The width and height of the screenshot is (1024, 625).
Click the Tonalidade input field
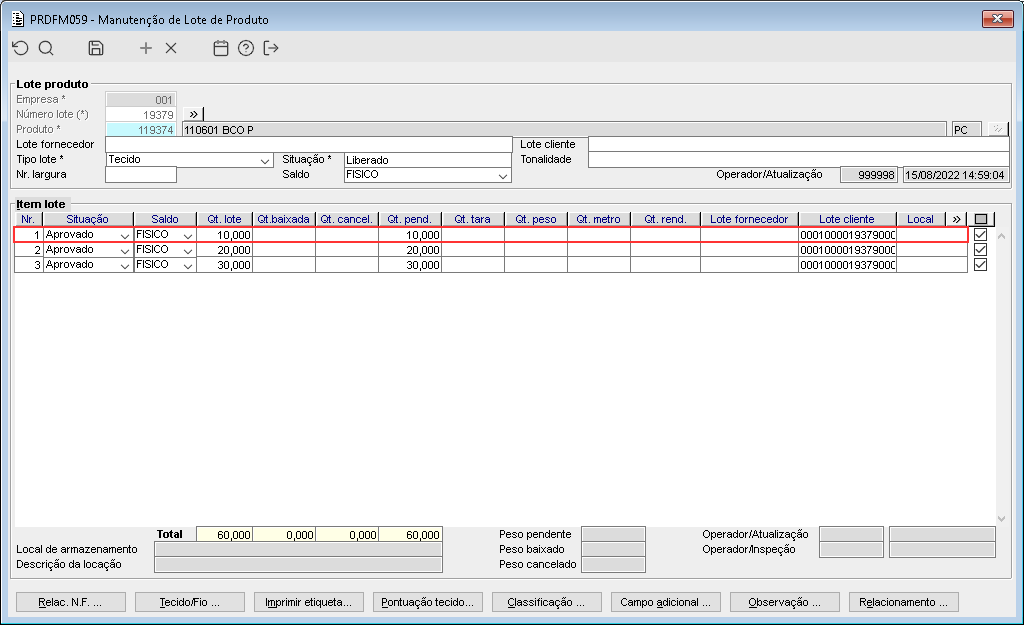pyautogui.click(x=799, y=159)
